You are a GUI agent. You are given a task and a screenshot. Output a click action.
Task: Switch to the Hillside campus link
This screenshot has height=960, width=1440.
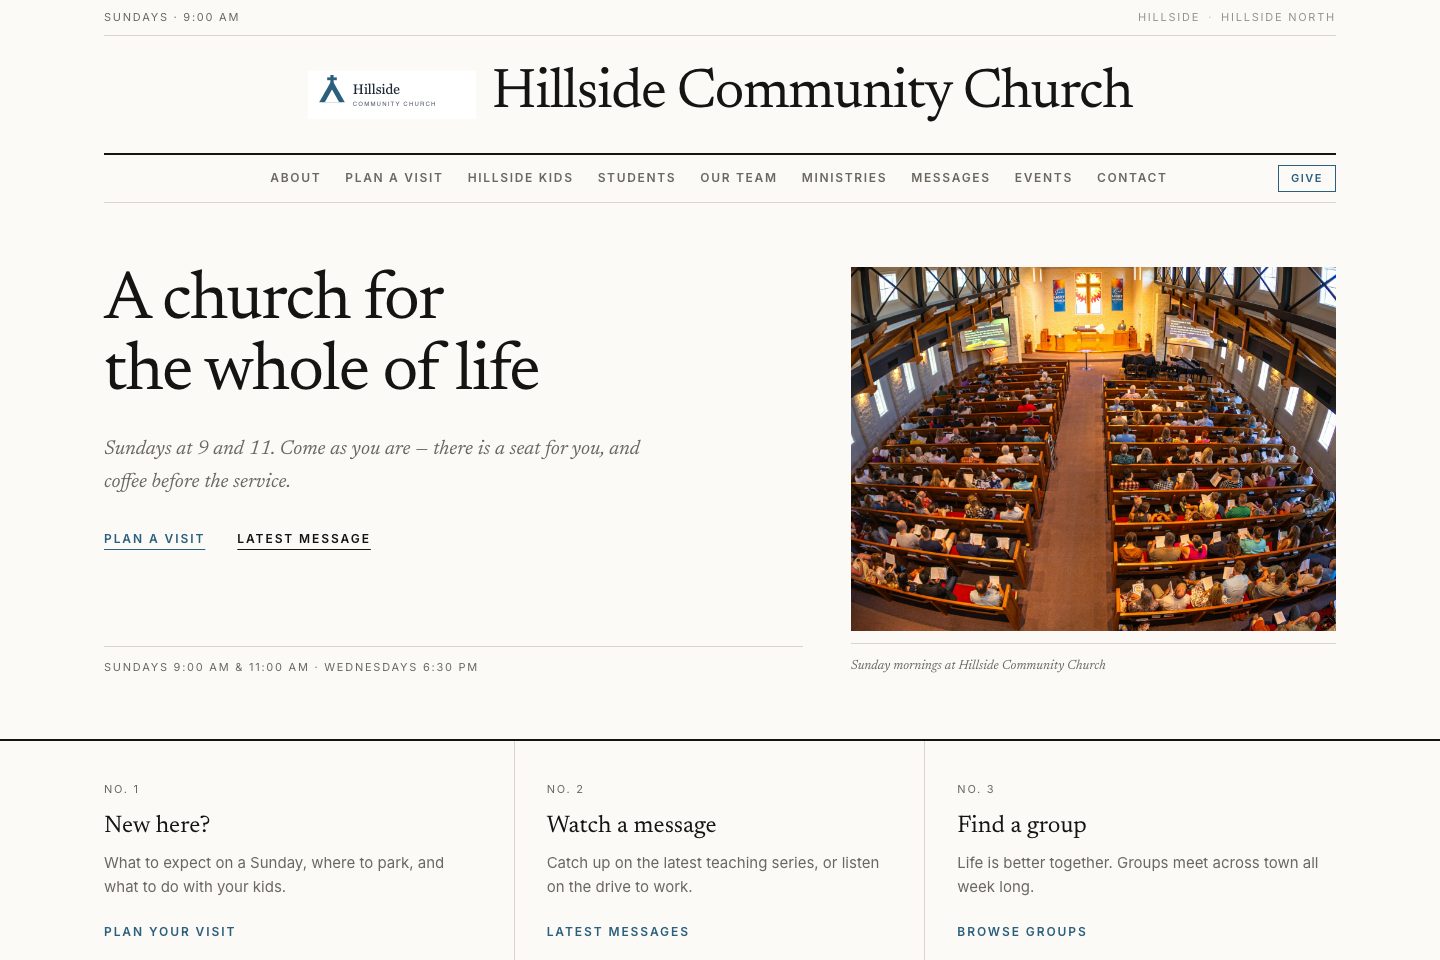(1168, 17)
